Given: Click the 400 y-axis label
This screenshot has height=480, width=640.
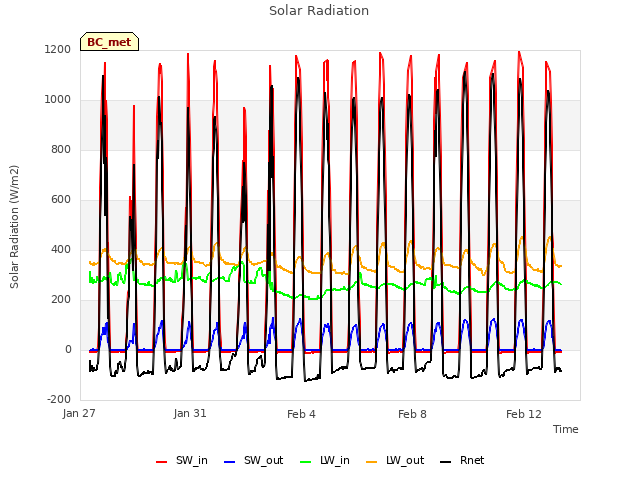Looking at the screenshot, I should pyautogui.click(x=61, y=249).
